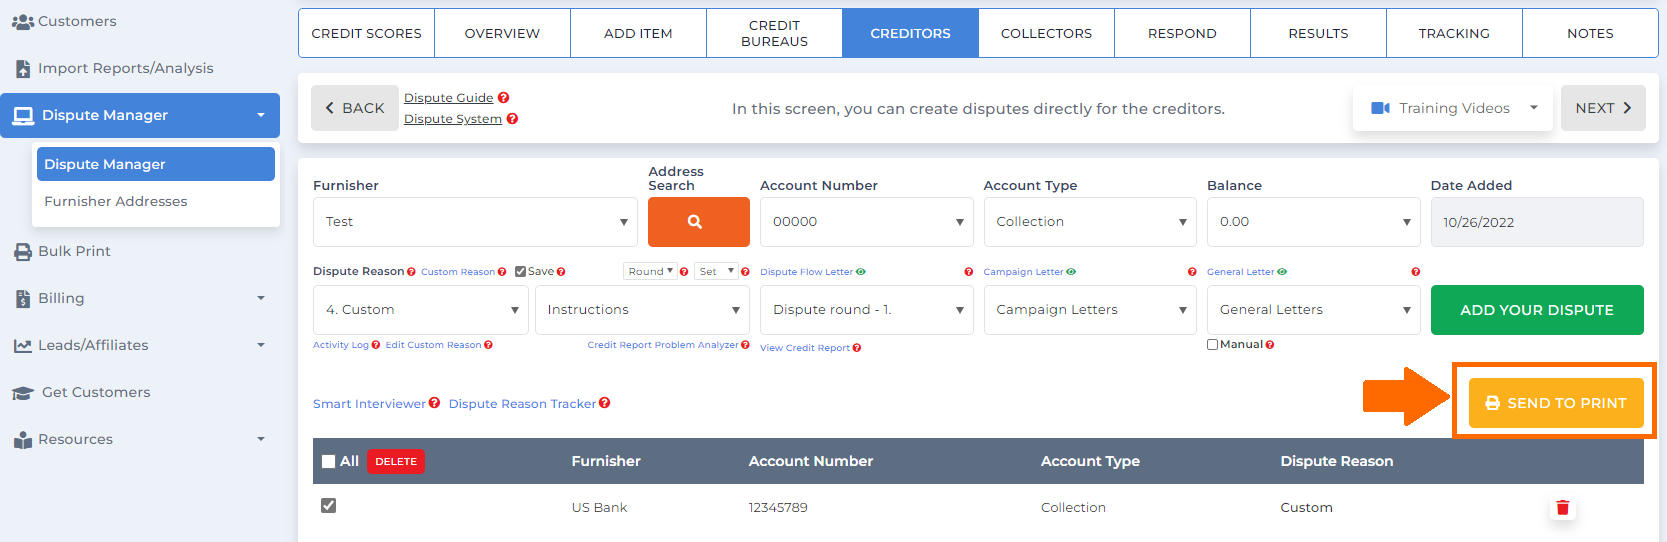
Task: Click help icon beside Edit Custom Reason
Action: [488, 345]
